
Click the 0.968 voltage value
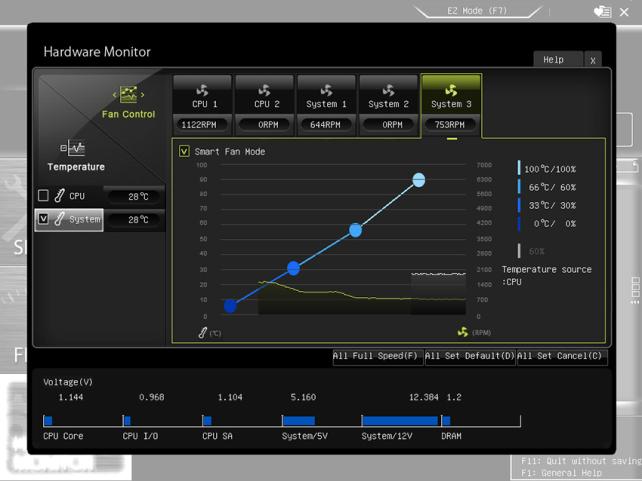coord(151,397)
